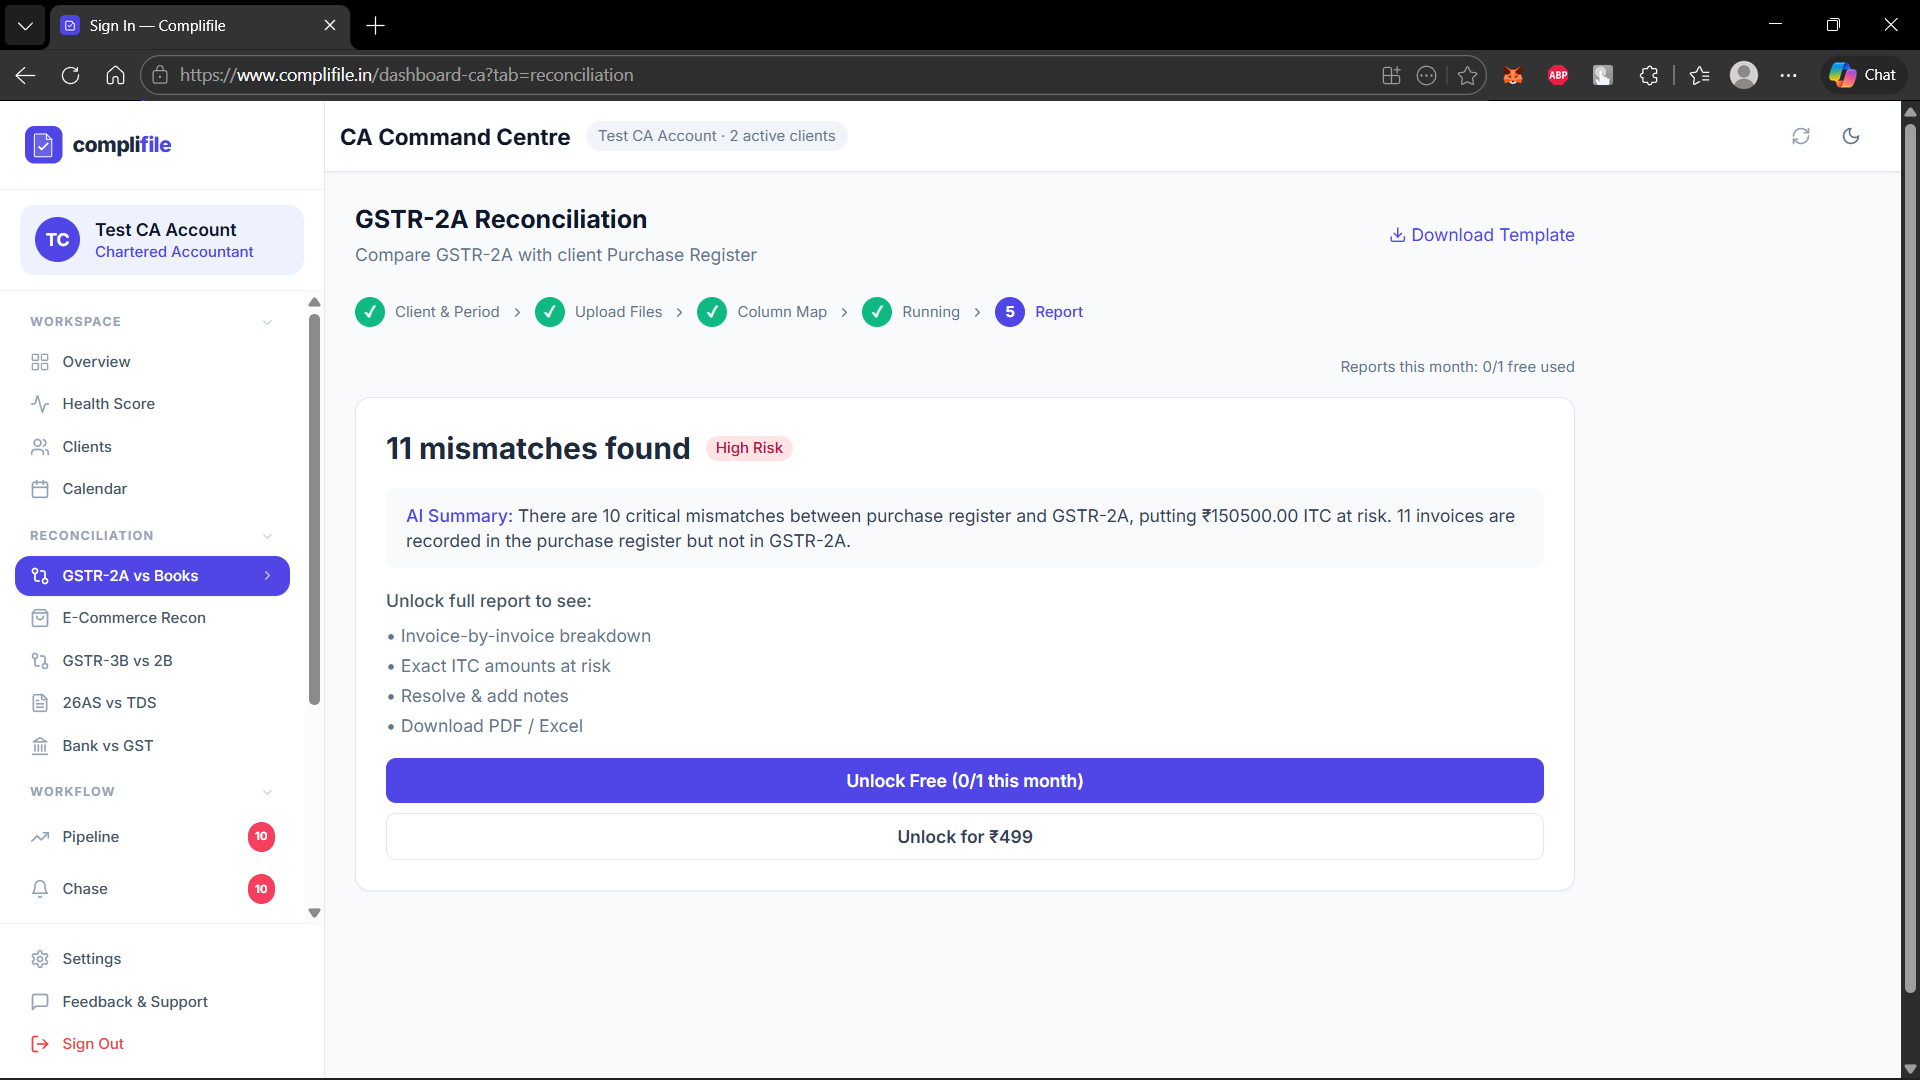Viewport: 1920px width, 1080px height.
Task: Reload the page in browser
Action: tap(70, 75)
